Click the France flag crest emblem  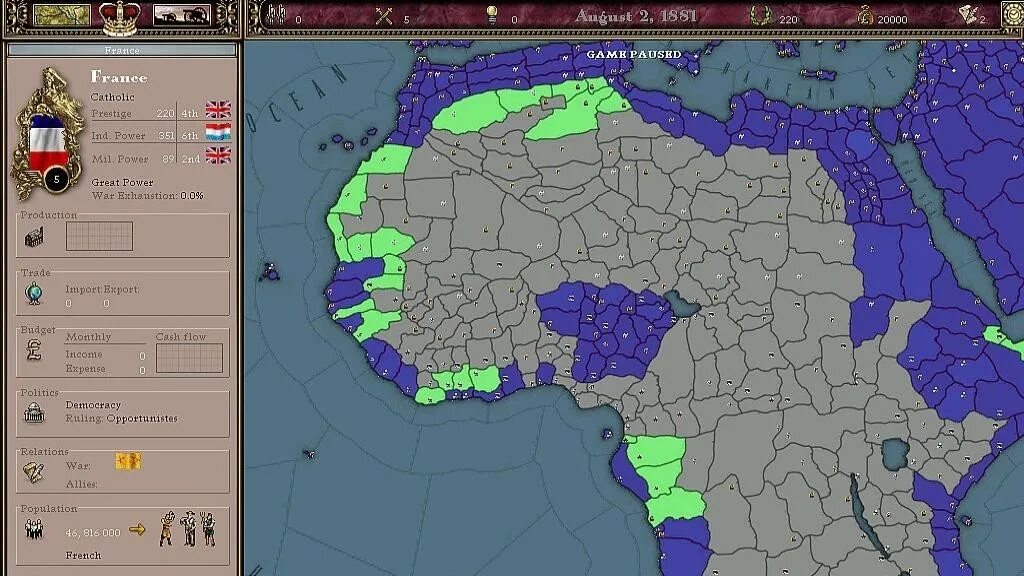47,134
